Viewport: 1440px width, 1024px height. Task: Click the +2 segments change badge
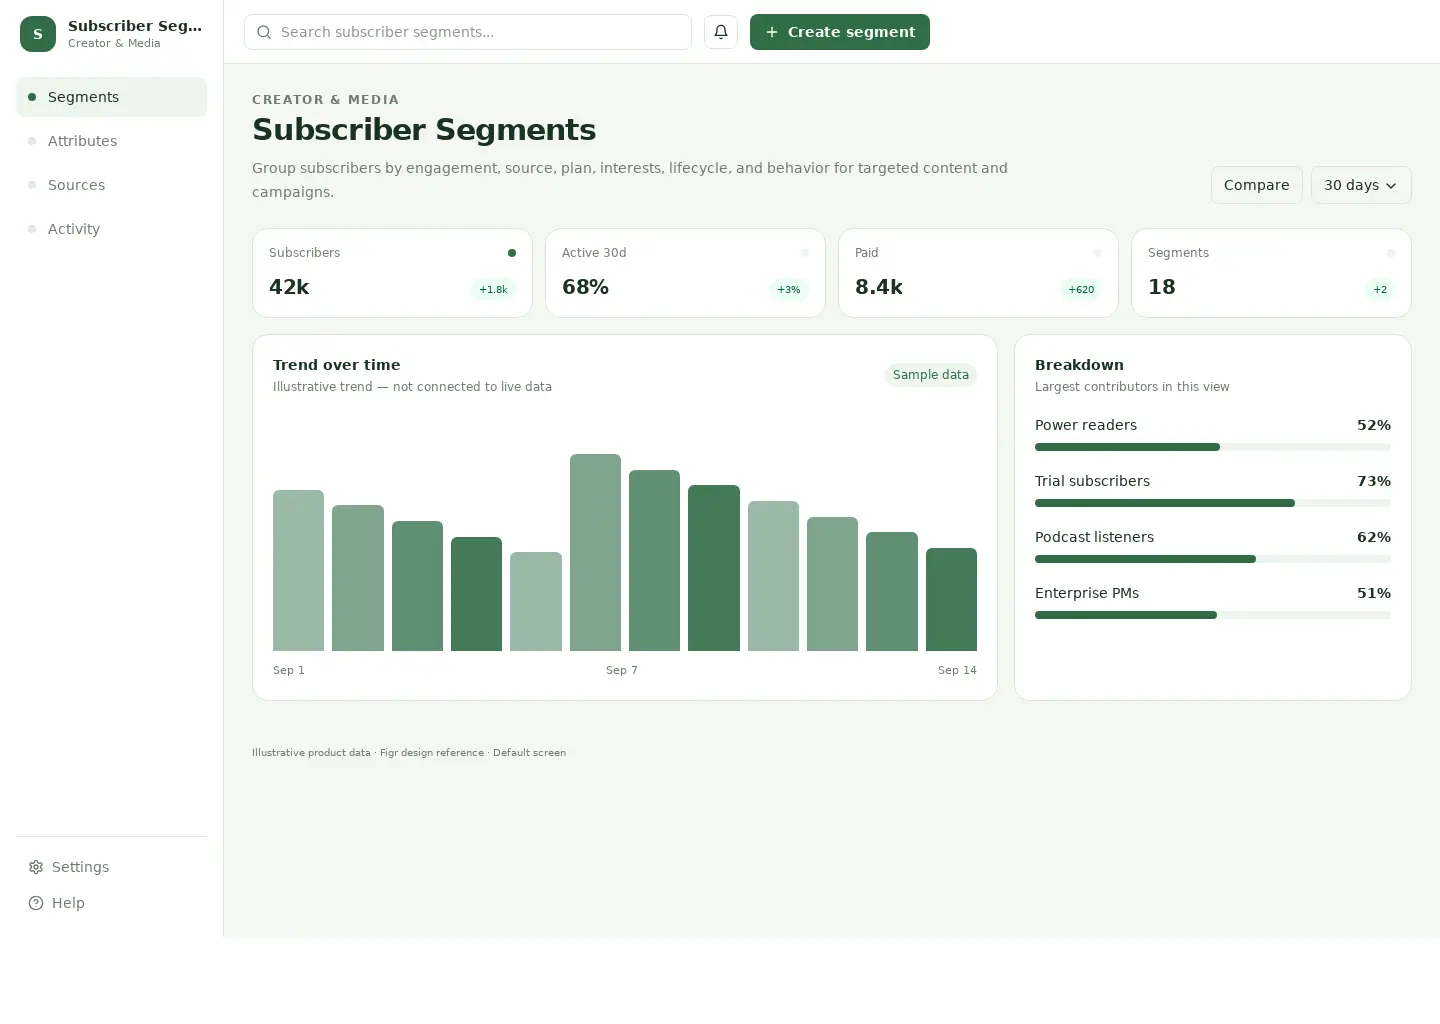pyautogui.click(x=1380, y=290)
